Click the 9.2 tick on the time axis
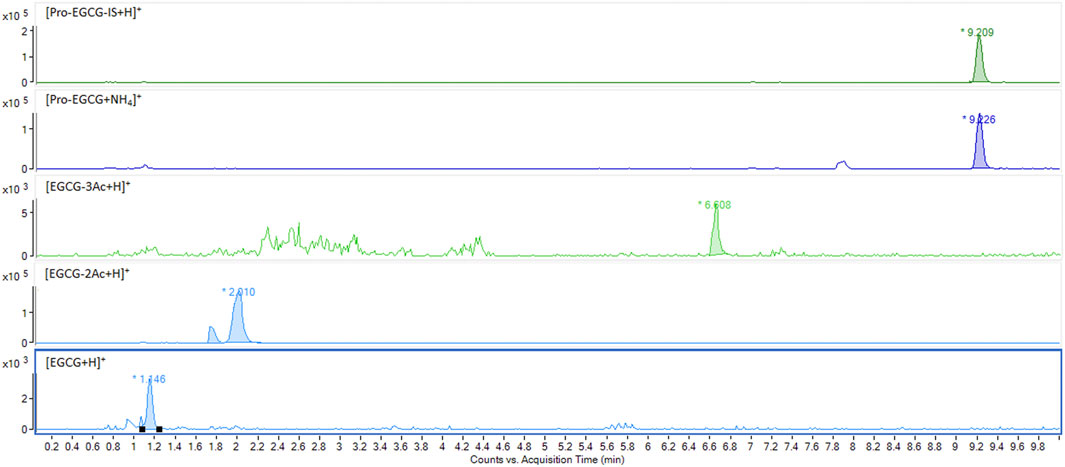Screen dimensions: 1065x467 (977, 446)
